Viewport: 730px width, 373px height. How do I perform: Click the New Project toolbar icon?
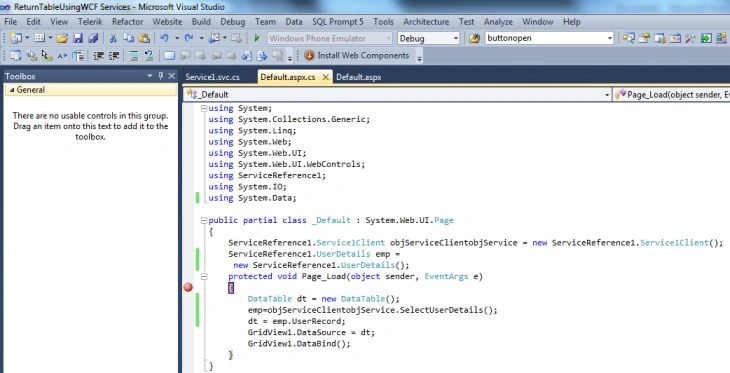(x=15, y=38)
